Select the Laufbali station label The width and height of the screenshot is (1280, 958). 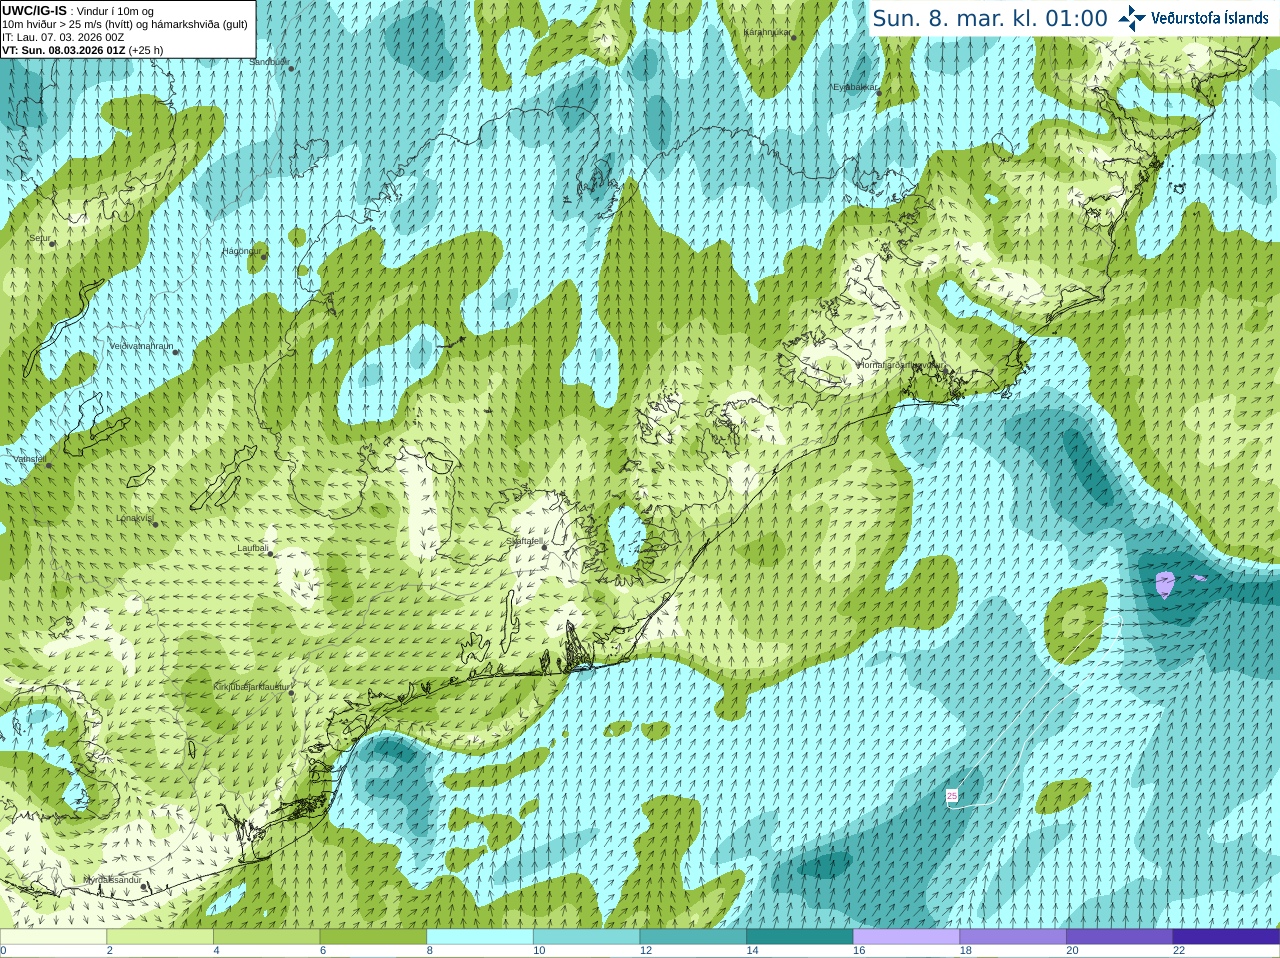253,548
